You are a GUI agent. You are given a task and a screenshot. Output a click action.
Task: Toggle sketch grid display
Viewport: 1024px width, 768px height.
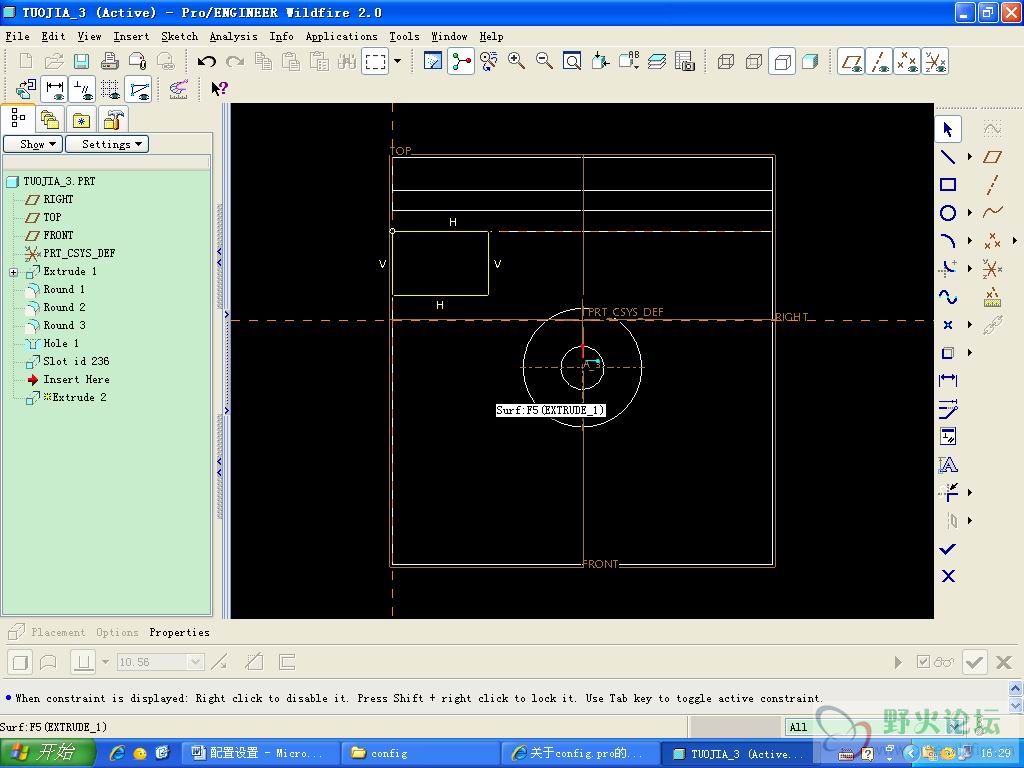pos(110,88)
